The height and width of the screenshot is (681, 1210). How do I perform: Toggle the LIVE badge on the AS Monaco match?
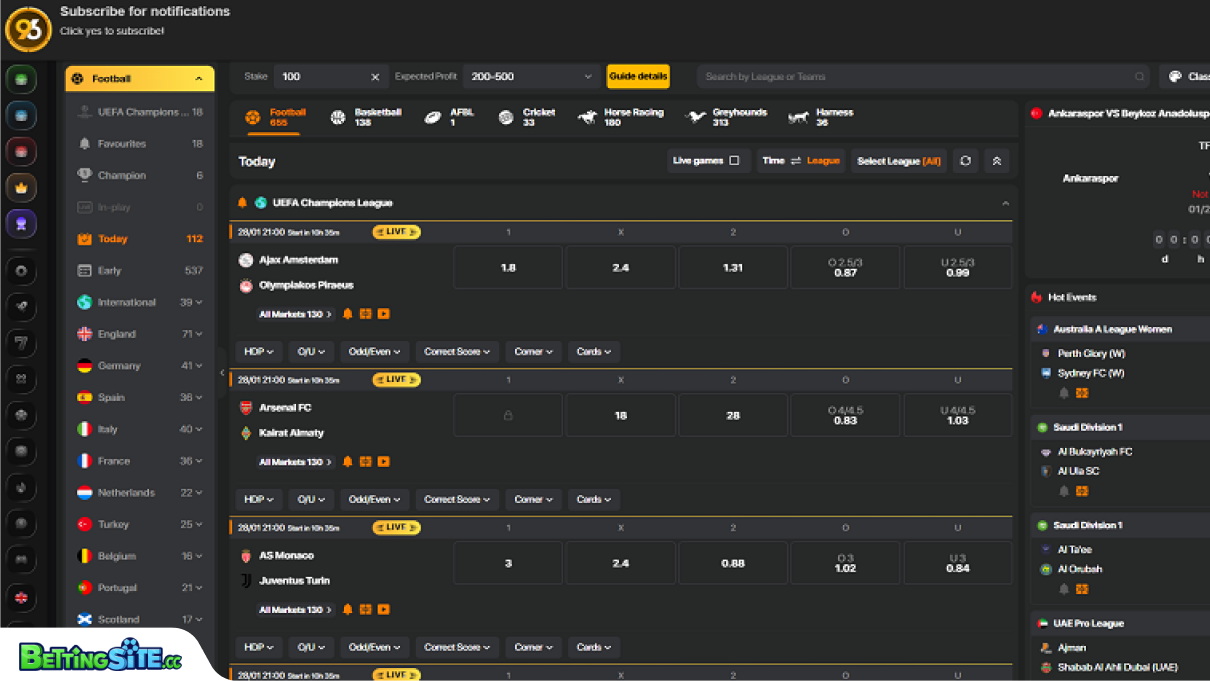click(396, 527)
